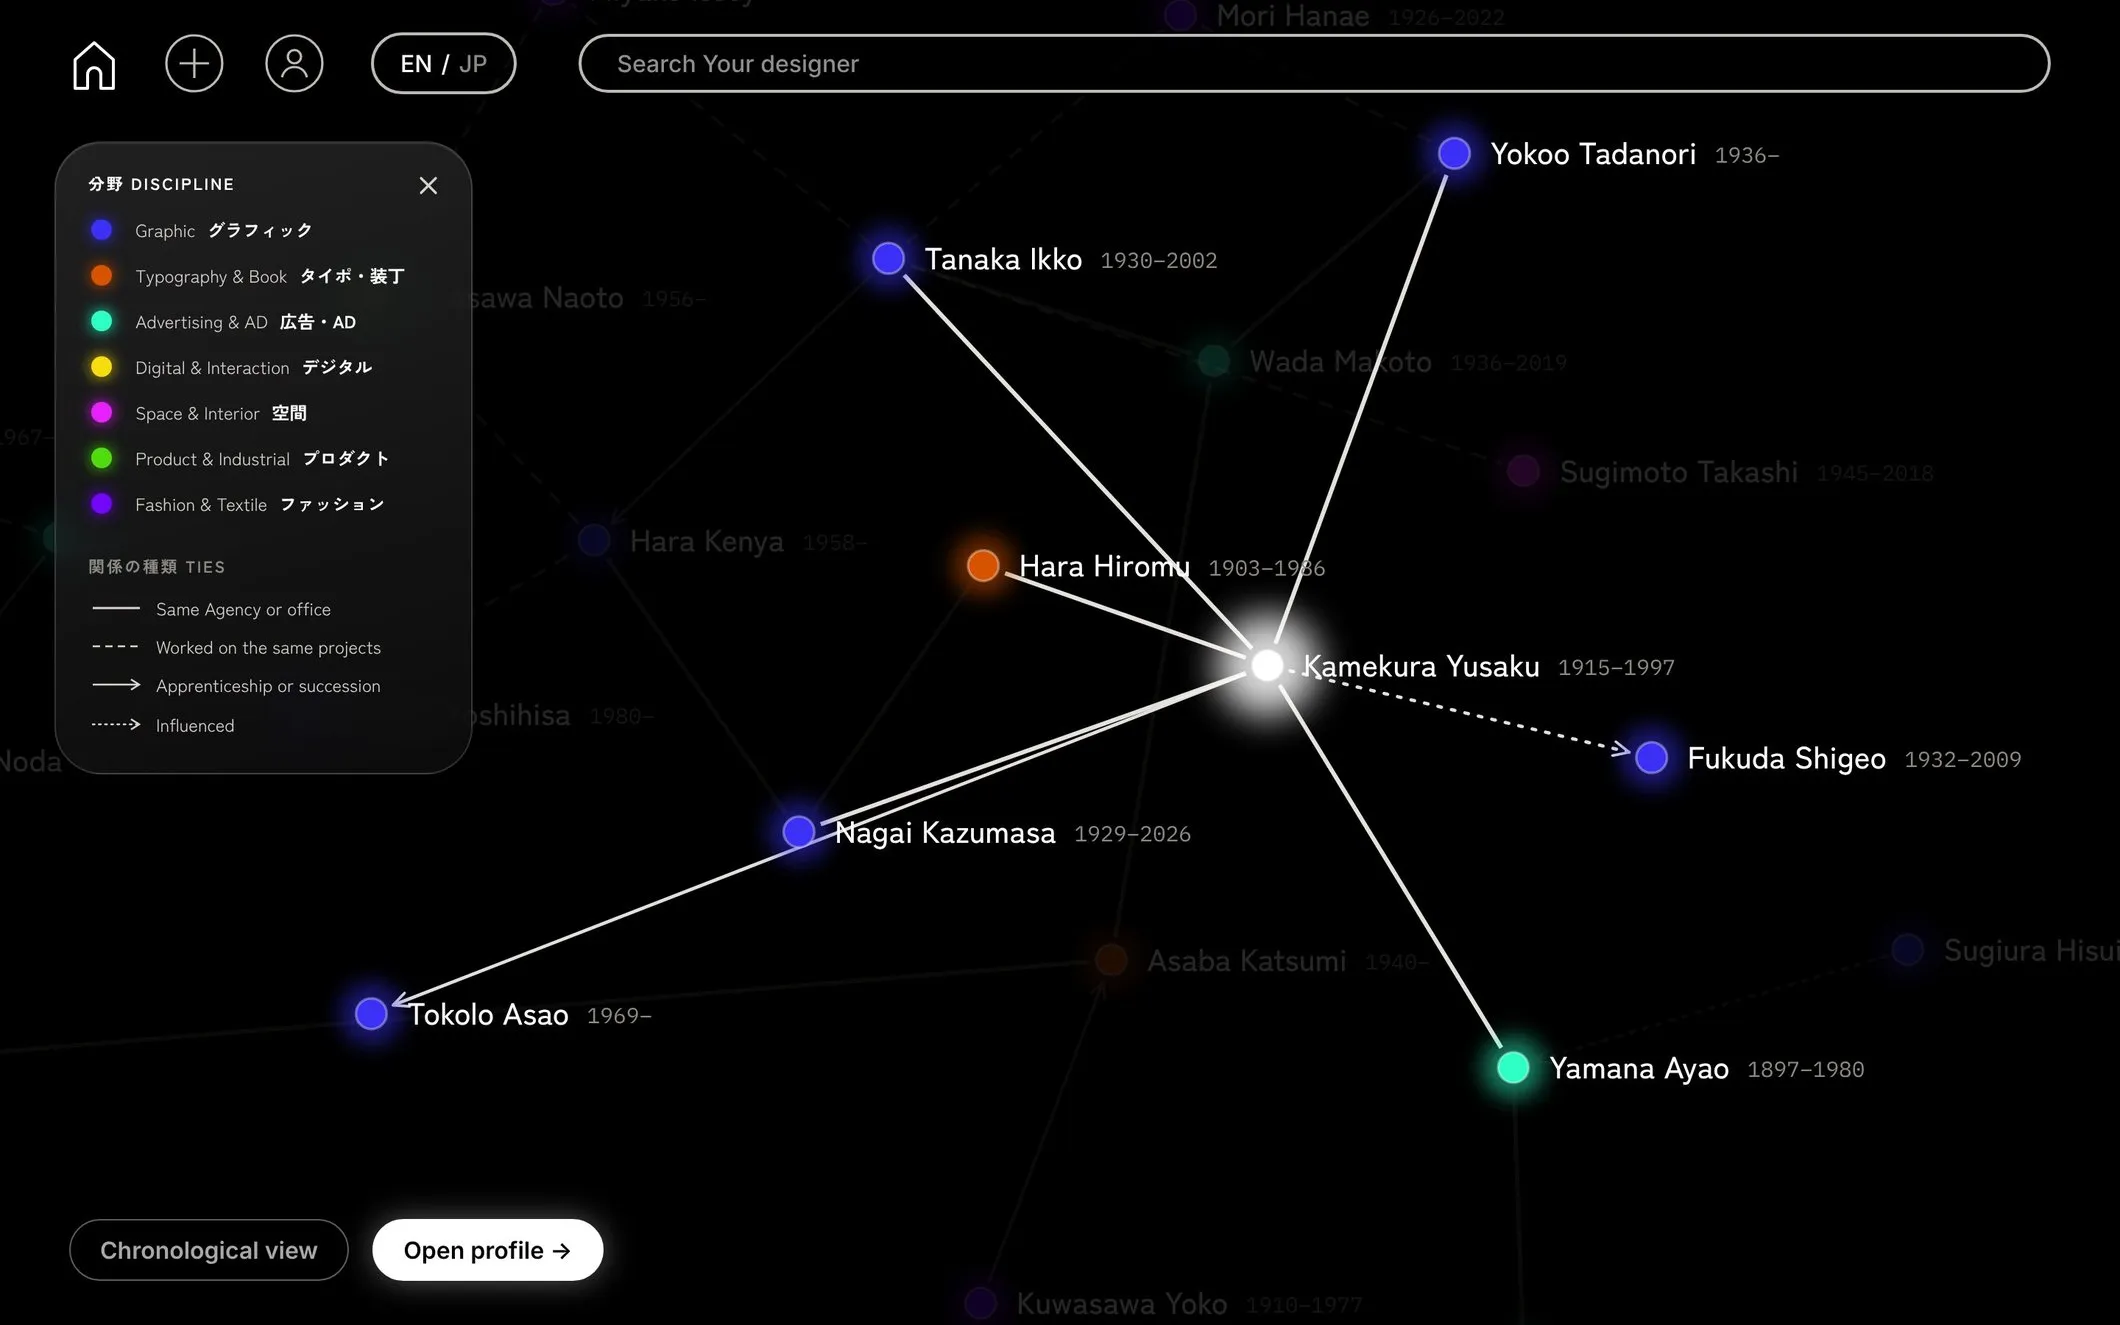Screen dimensions: 2120x1325
Task: Click the Yamana Ayao name label
Action: tap(1639, 1068)
